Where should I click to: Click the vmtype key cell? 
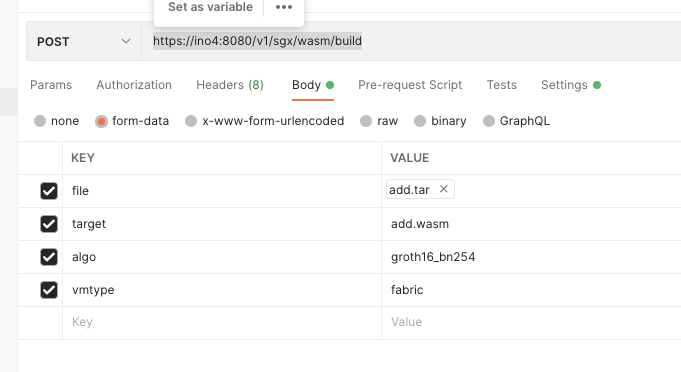[x=222, y=290]
